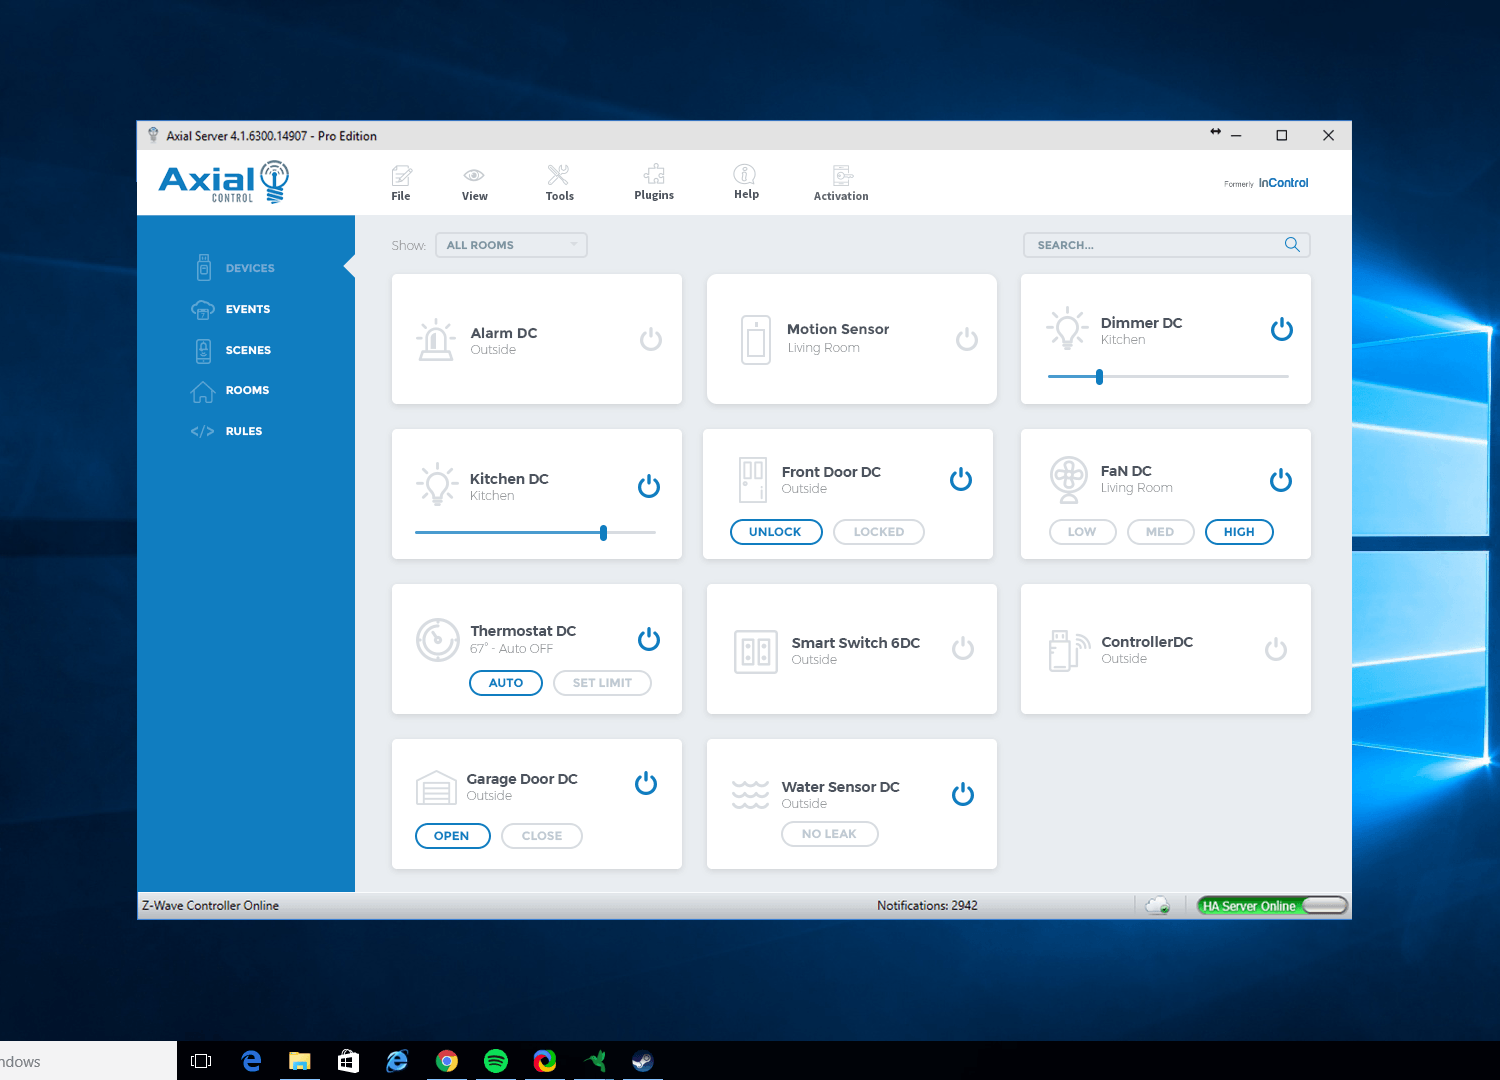Open File Explorer from the taskbar
Image resolution: width=1500 pixels, height=1080 pixels.
point(300,1061)
